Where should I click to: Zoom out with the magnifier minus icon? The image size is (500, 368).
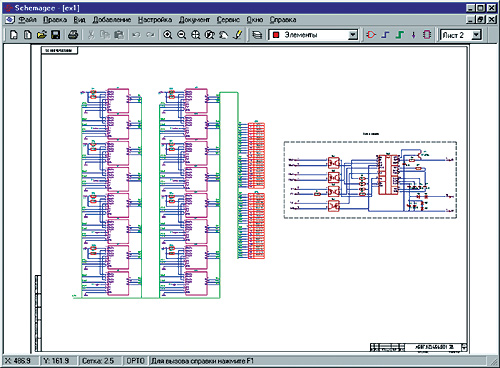click(182, 35)
